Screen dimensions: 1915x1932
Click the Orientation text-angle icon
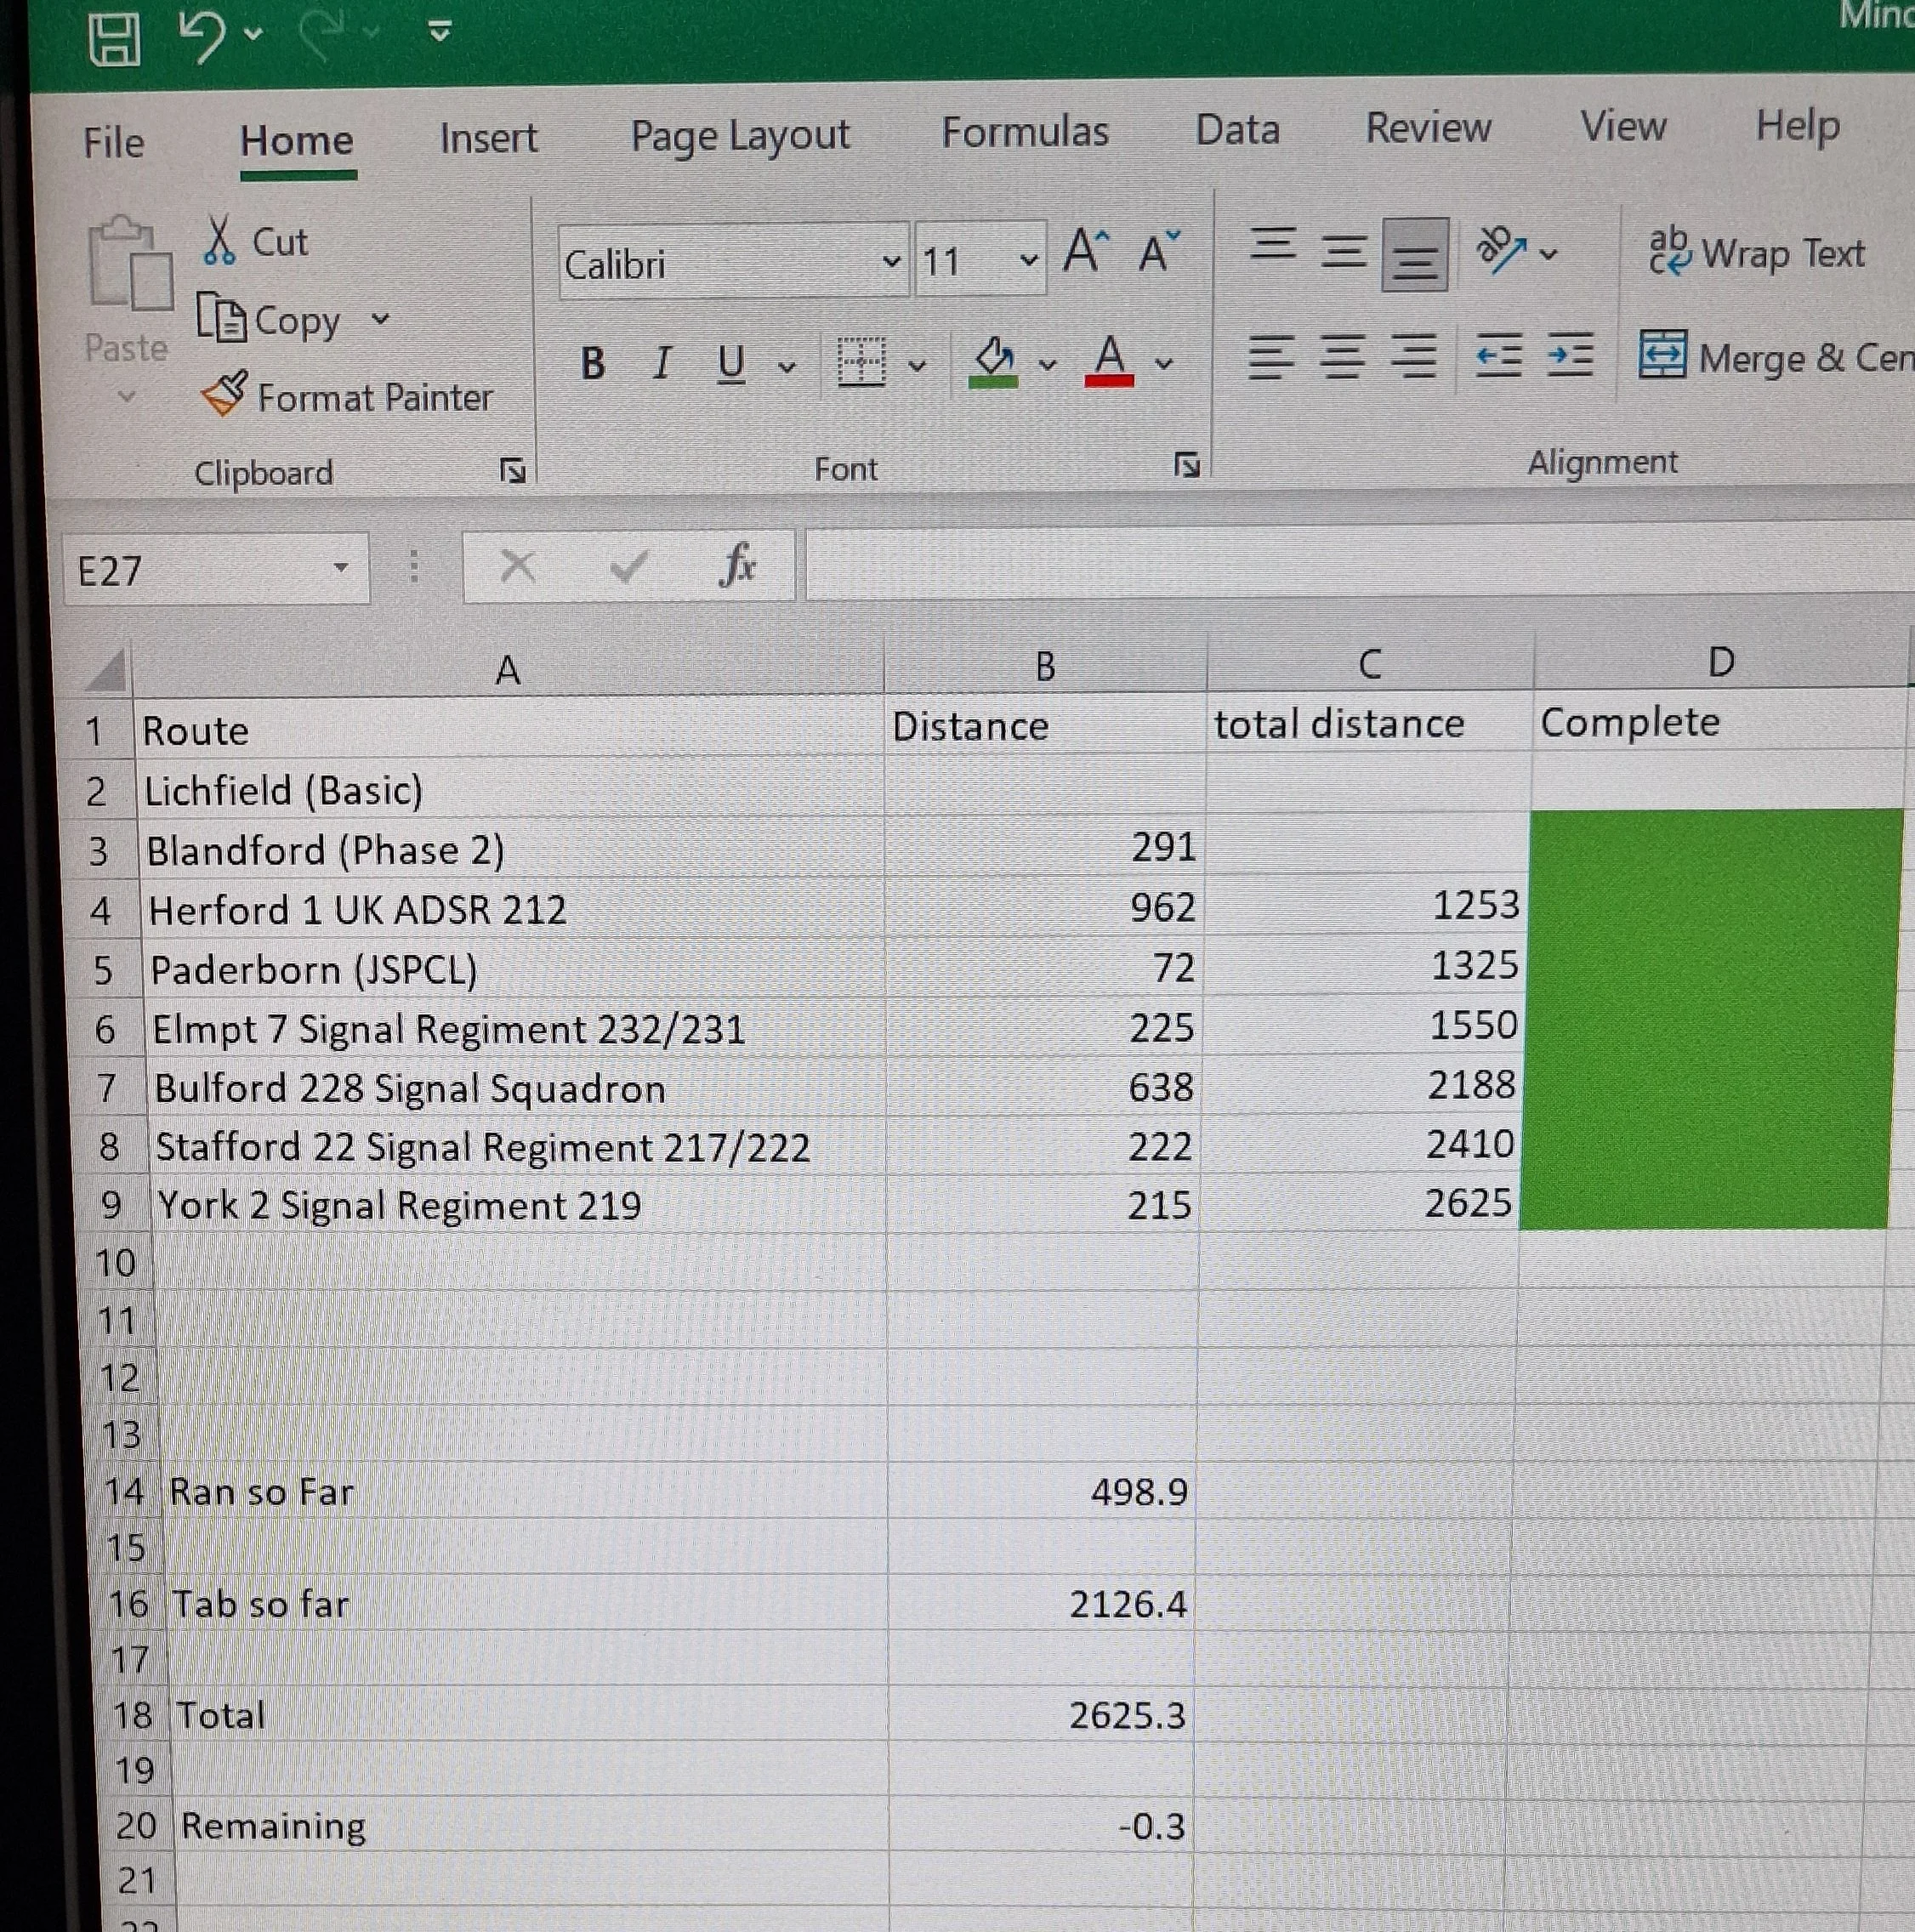click(1501, 250)
